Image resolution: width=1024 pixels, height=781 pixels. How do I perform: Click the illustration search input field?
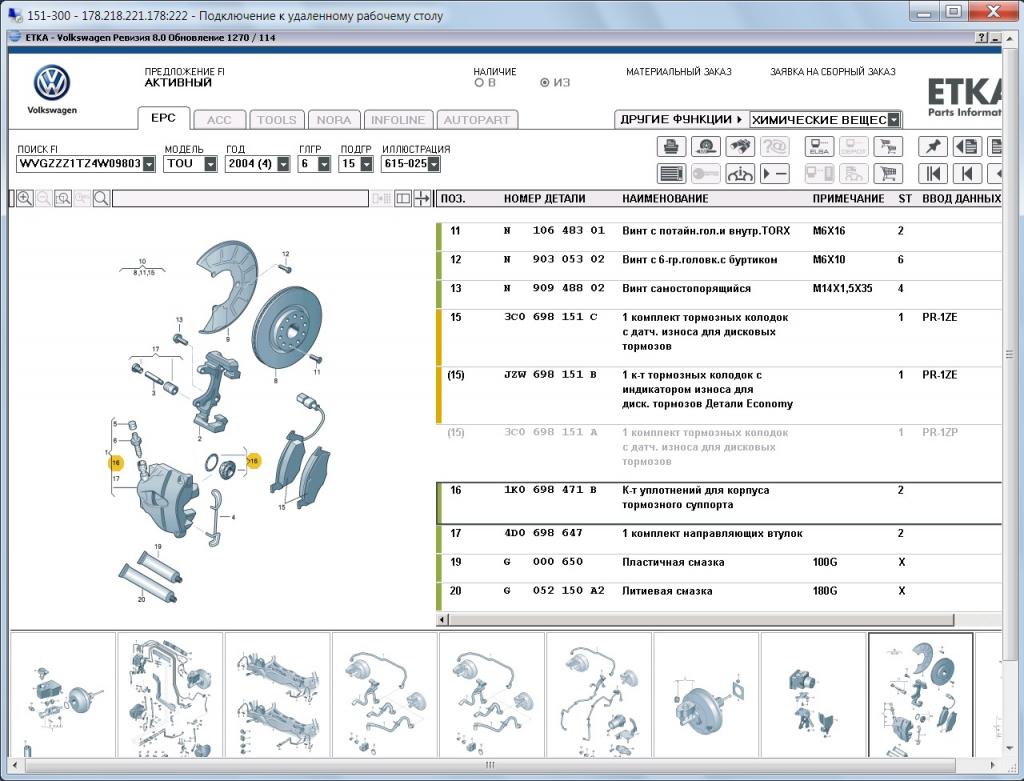(240, 199)
